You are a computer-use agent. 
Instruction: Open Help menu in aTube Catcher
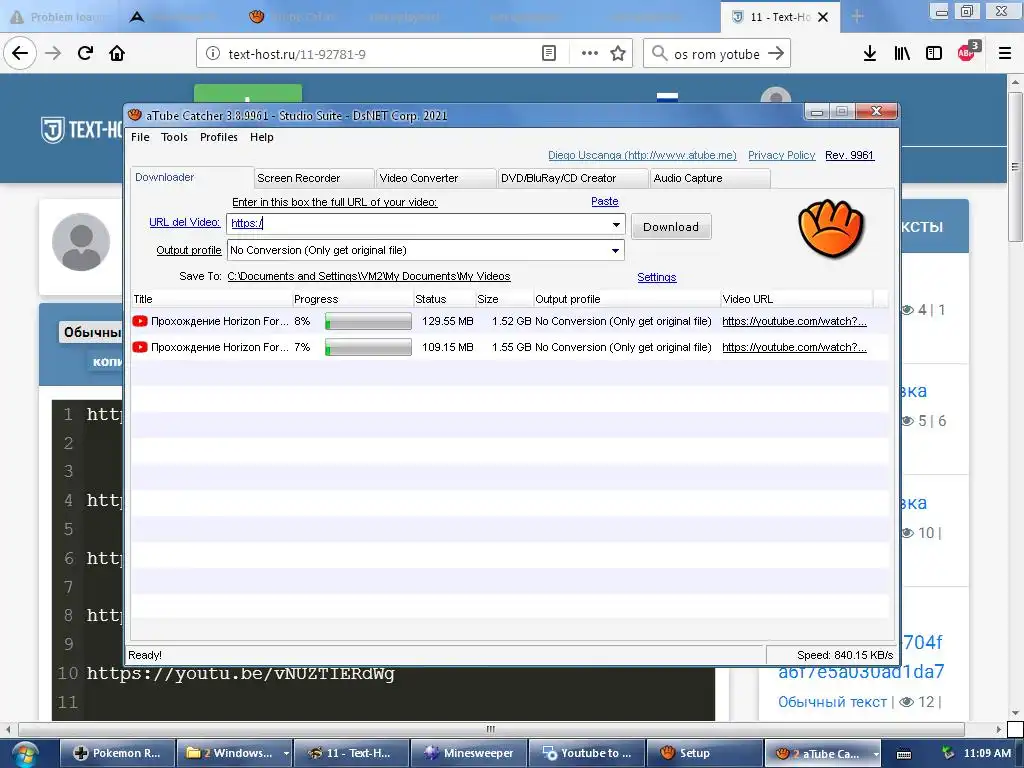pyautogui.click(x=261, y=137)
